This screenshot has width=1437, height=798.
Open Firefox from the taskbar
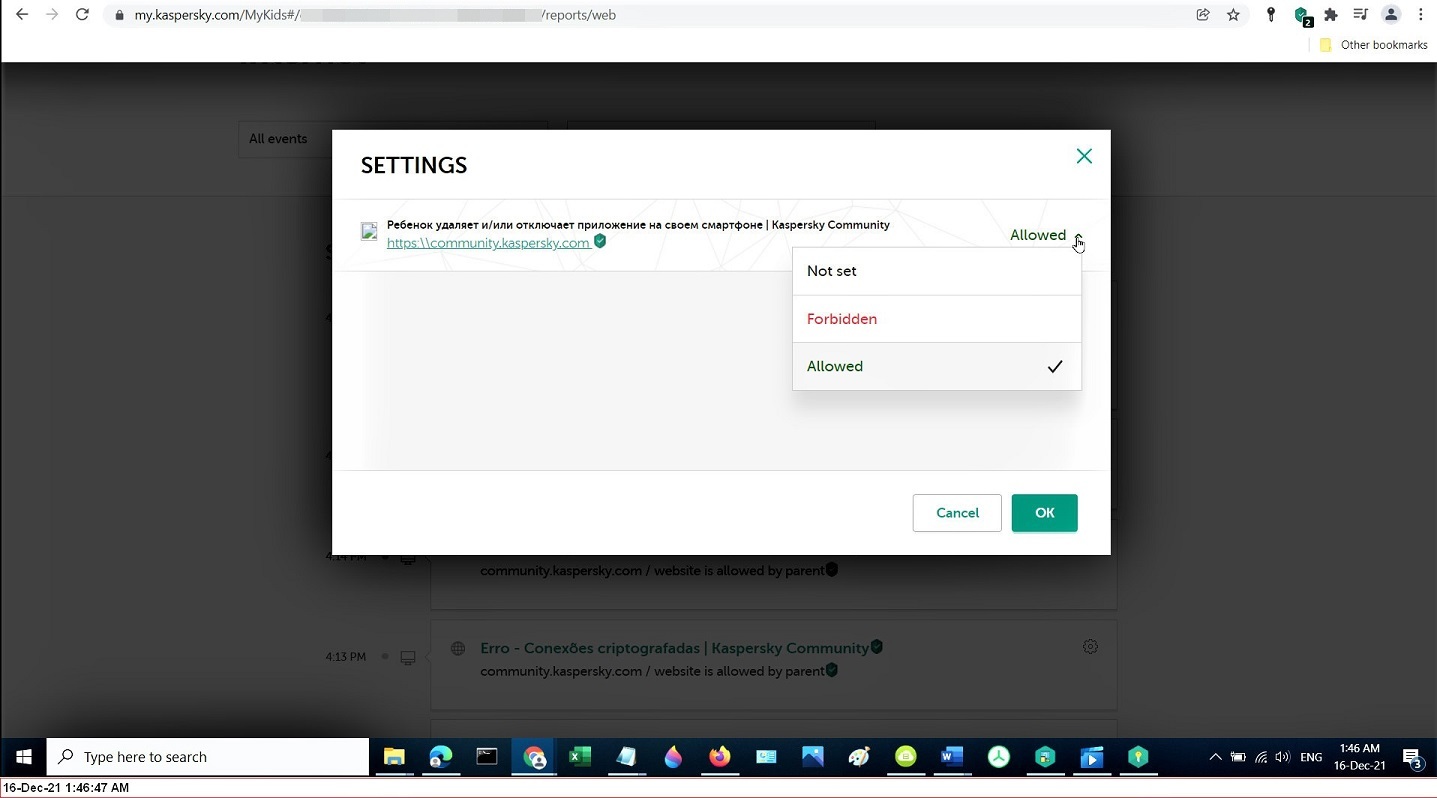[720, 757]
